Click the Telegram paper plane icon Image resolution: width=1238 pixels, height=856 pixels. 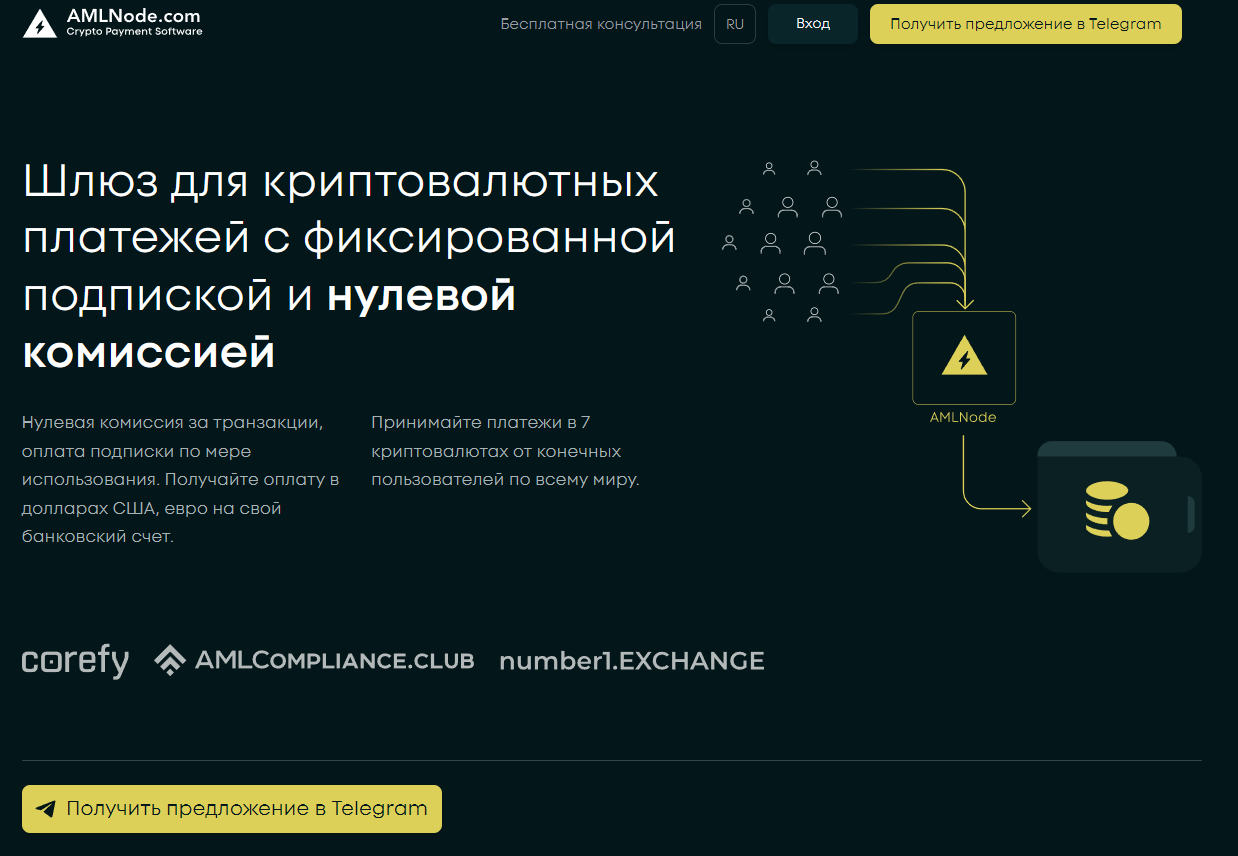[x=45, y=809]
